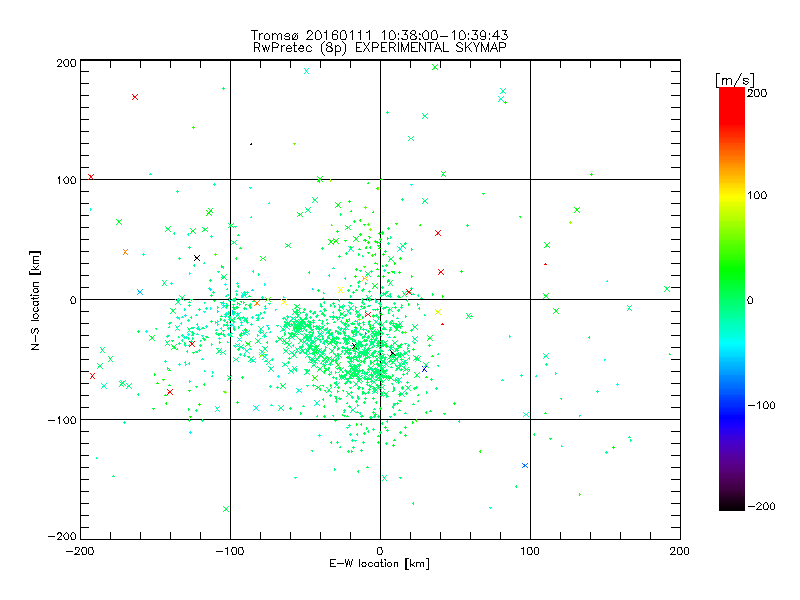
Task: Pick the yellow band of the colorbar
Action: [732, 195]
